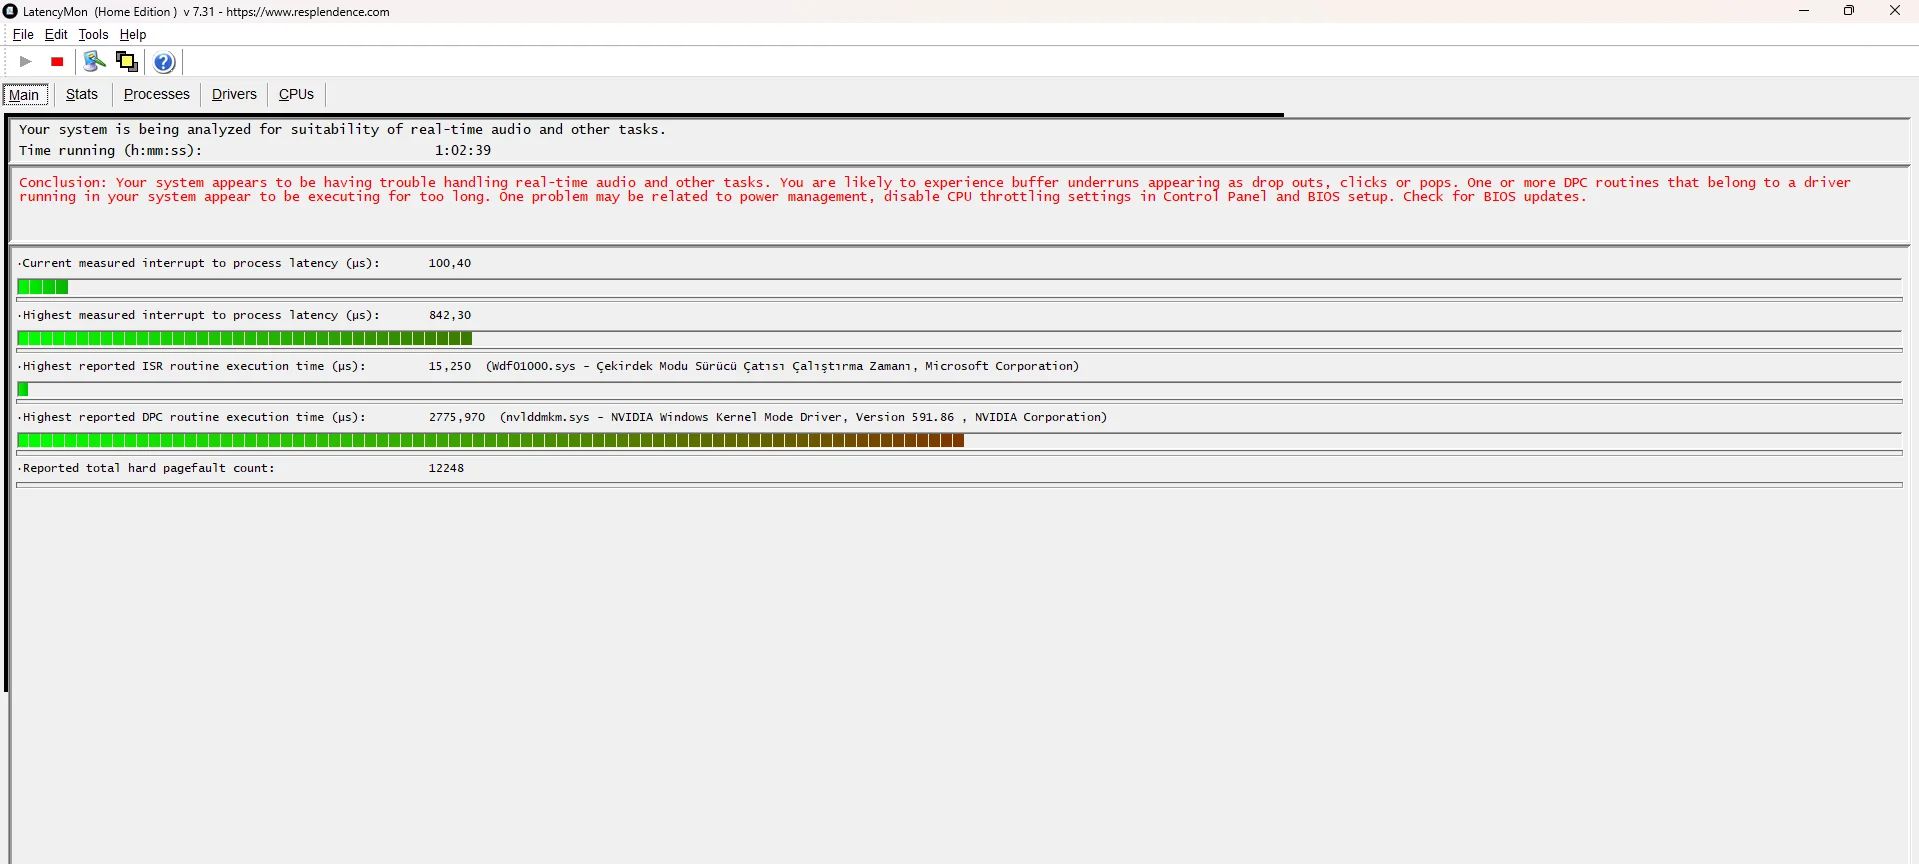The image size is (1919, 864).
Task: Click the 'Your system is being analyzed' line
Action: 342,129
